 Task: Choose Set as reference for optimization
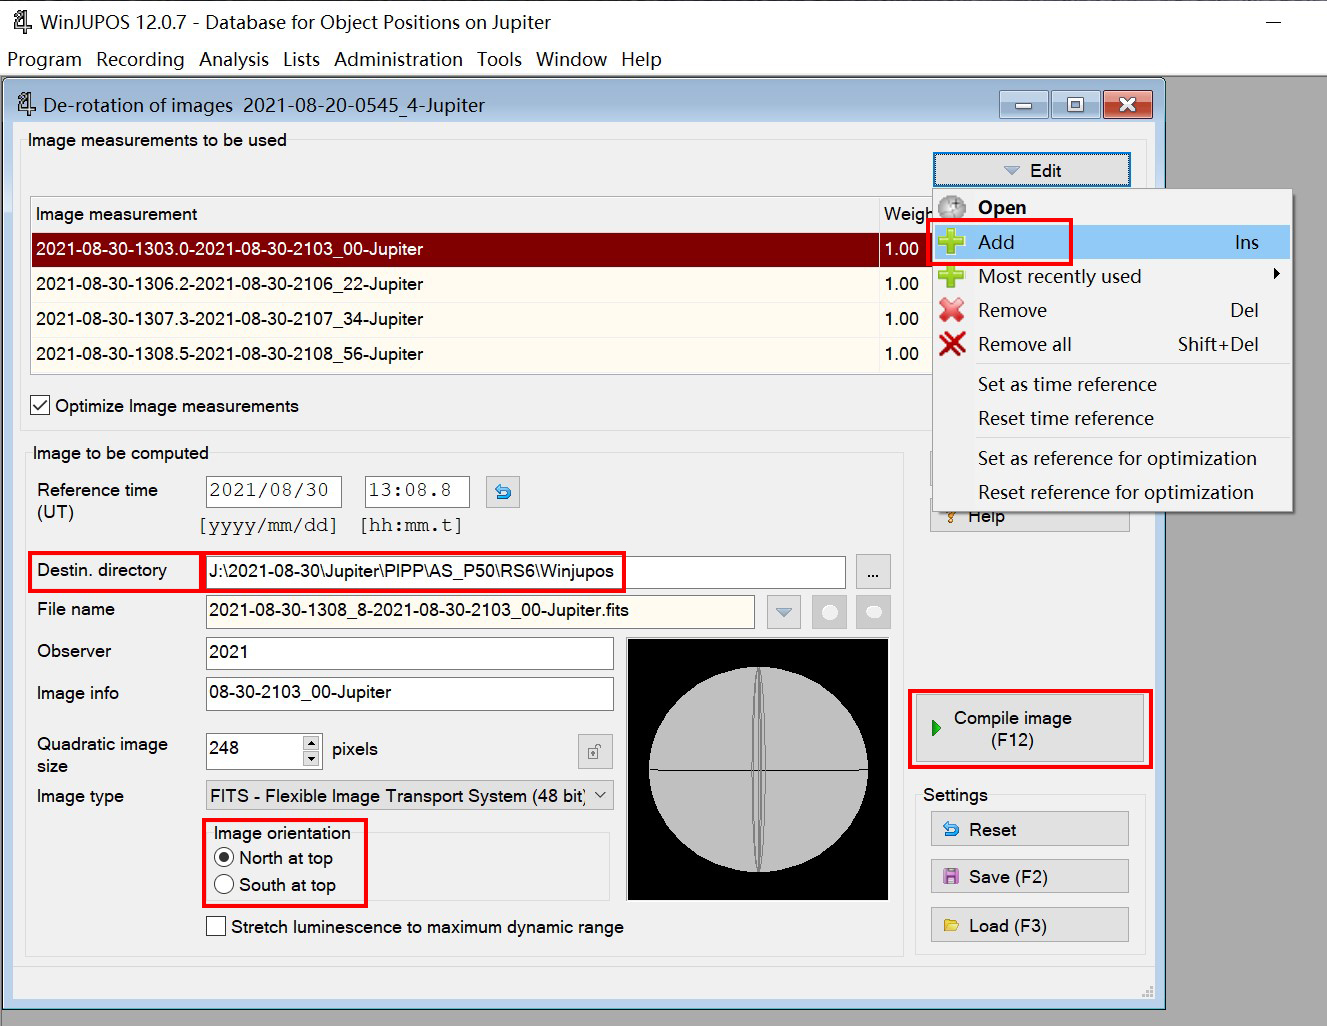tap(1112, 458)
